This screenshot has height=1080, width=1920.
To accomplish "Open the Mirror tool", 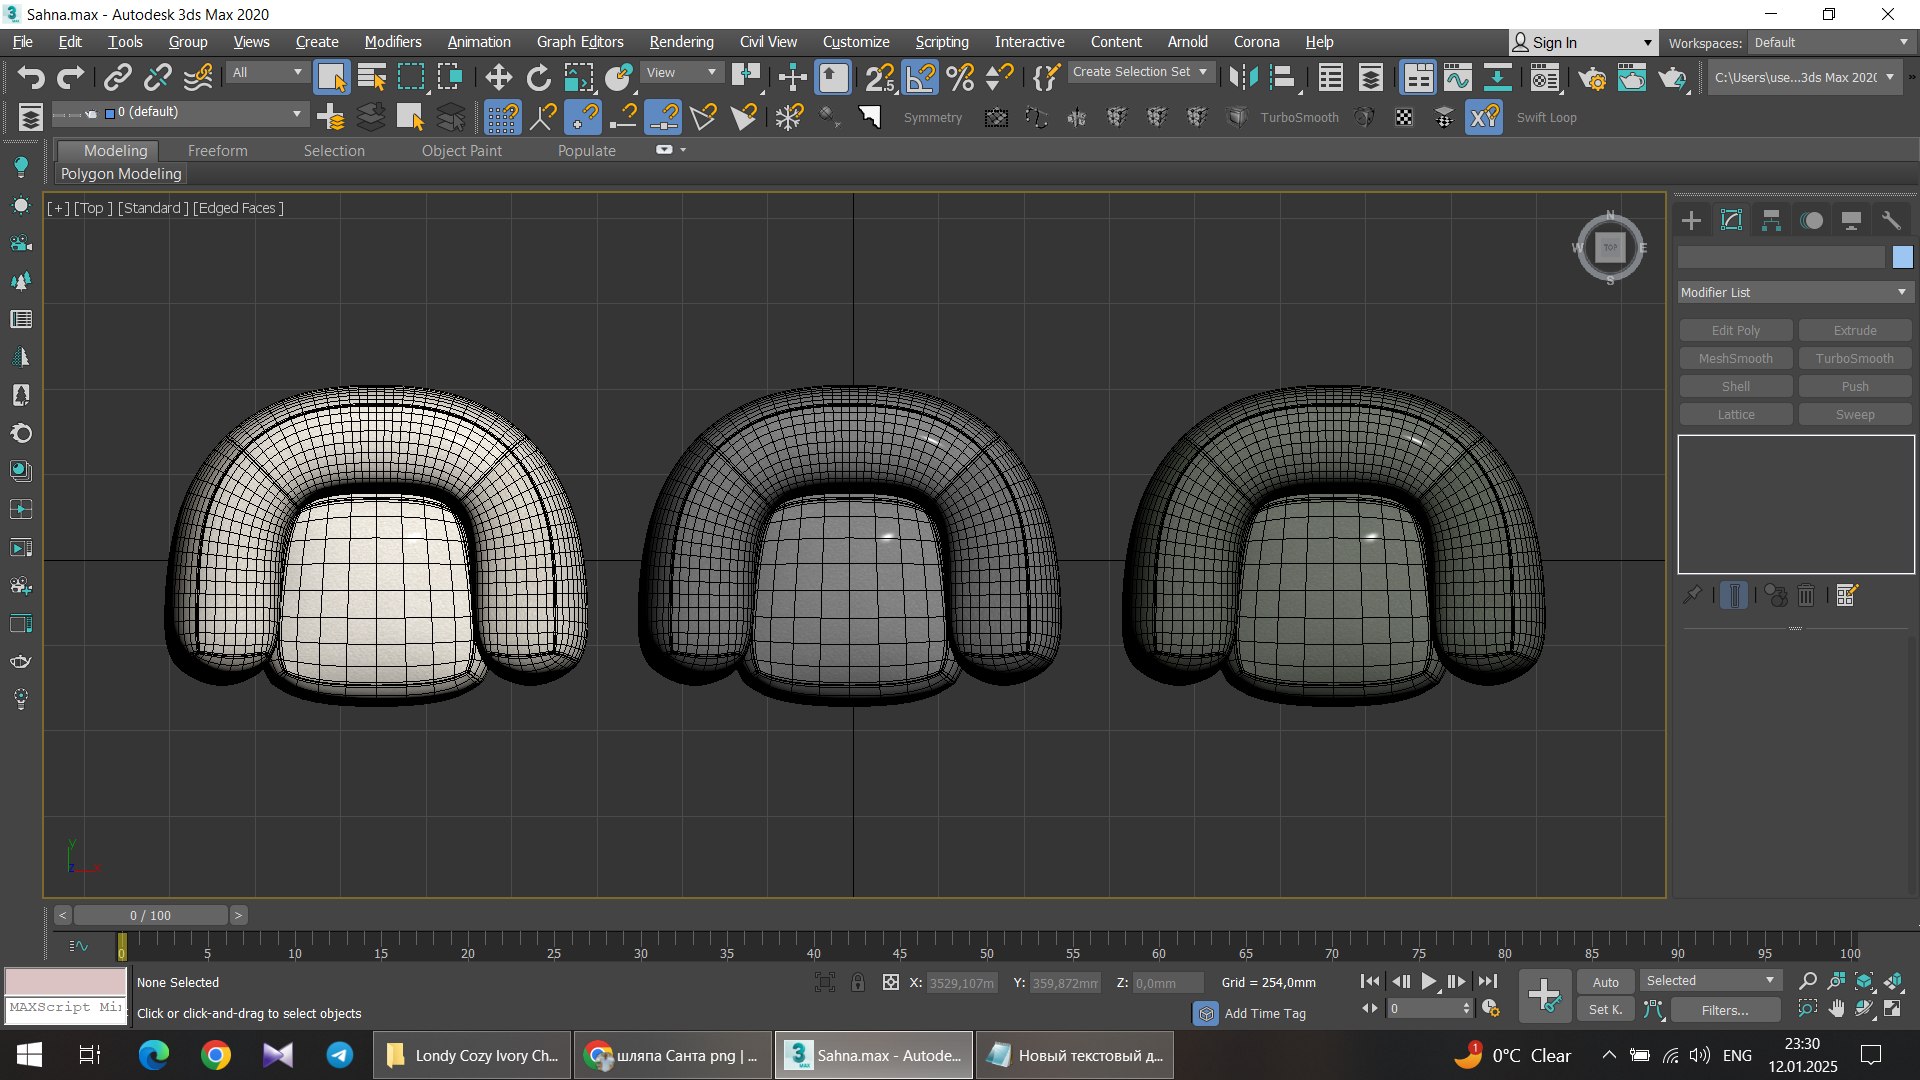I will pos(1243,77).
